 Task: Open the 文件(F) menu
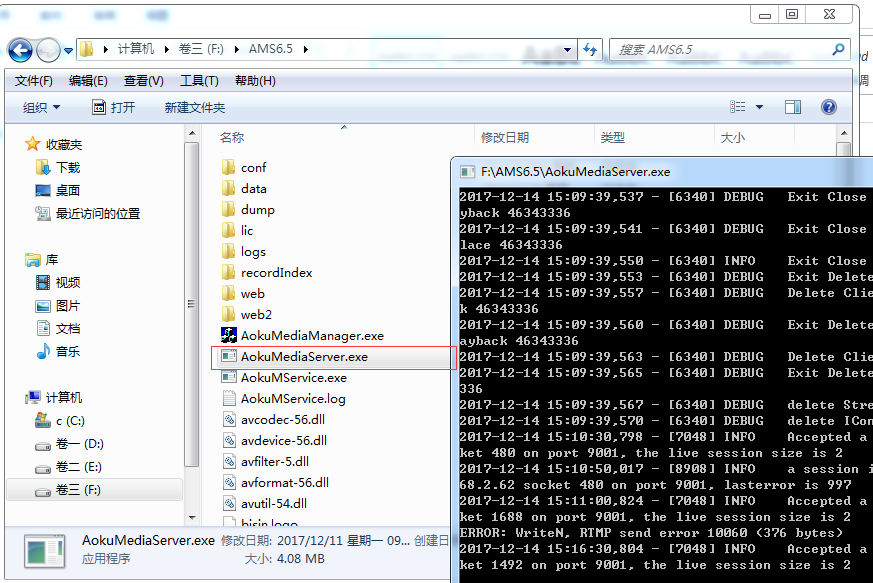33,81
